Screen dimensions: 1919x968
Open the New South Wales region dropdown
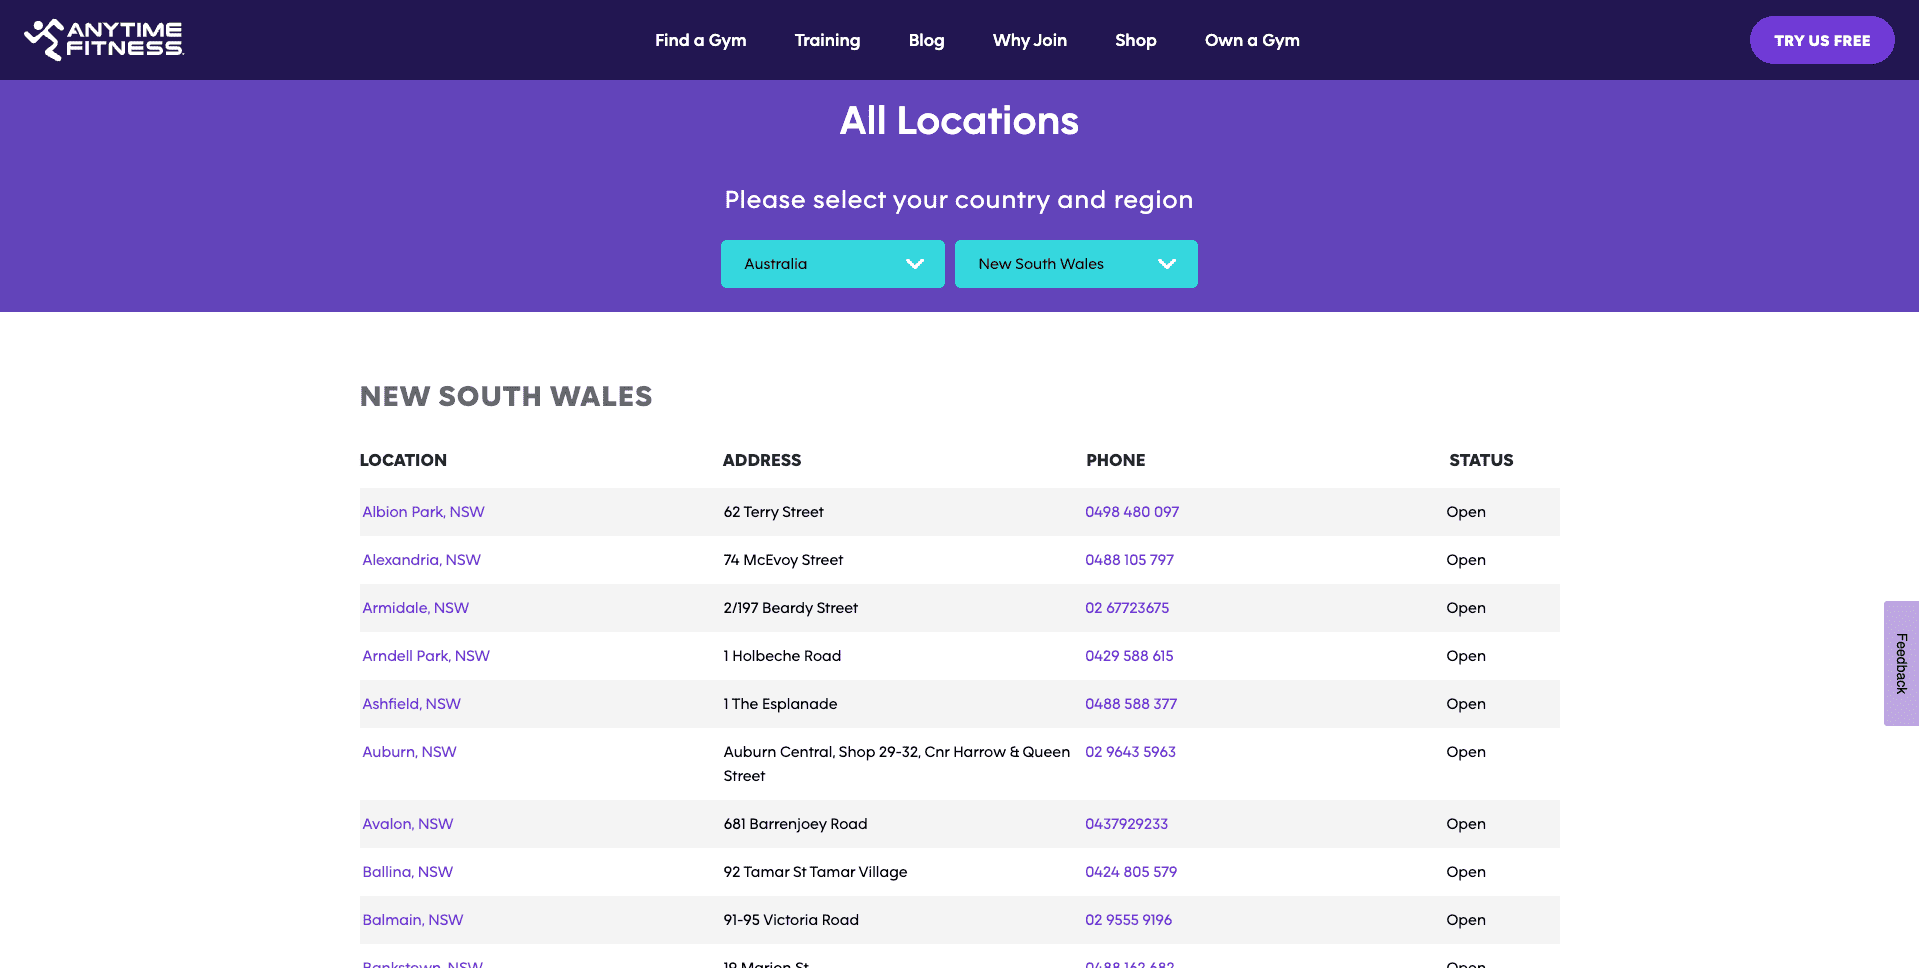pos(1076,263)
